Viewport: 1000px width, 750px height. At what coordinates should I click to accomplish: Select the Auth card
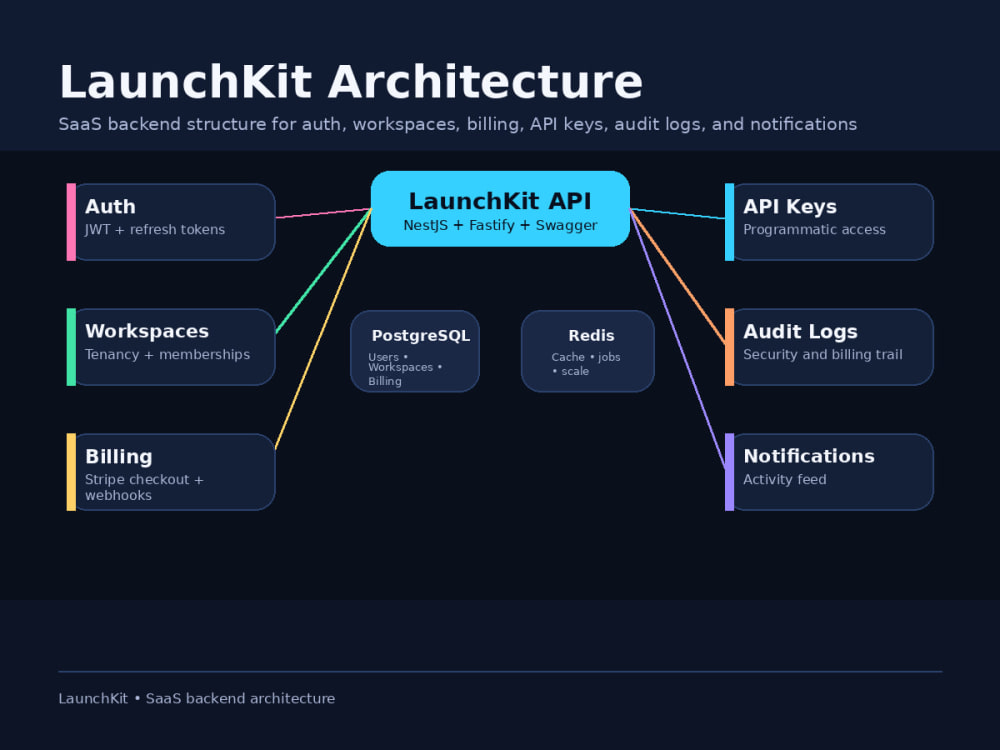point(171,222)
